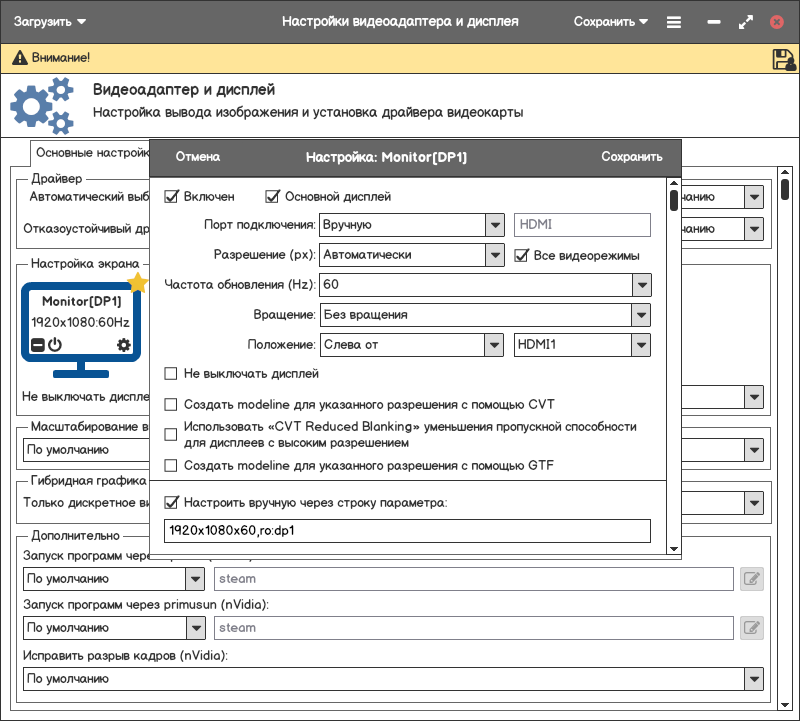Viewport: 800px width, 721px height.
Task: Expand the «Частота обновления» dropdown
Action: coord(641,285)
